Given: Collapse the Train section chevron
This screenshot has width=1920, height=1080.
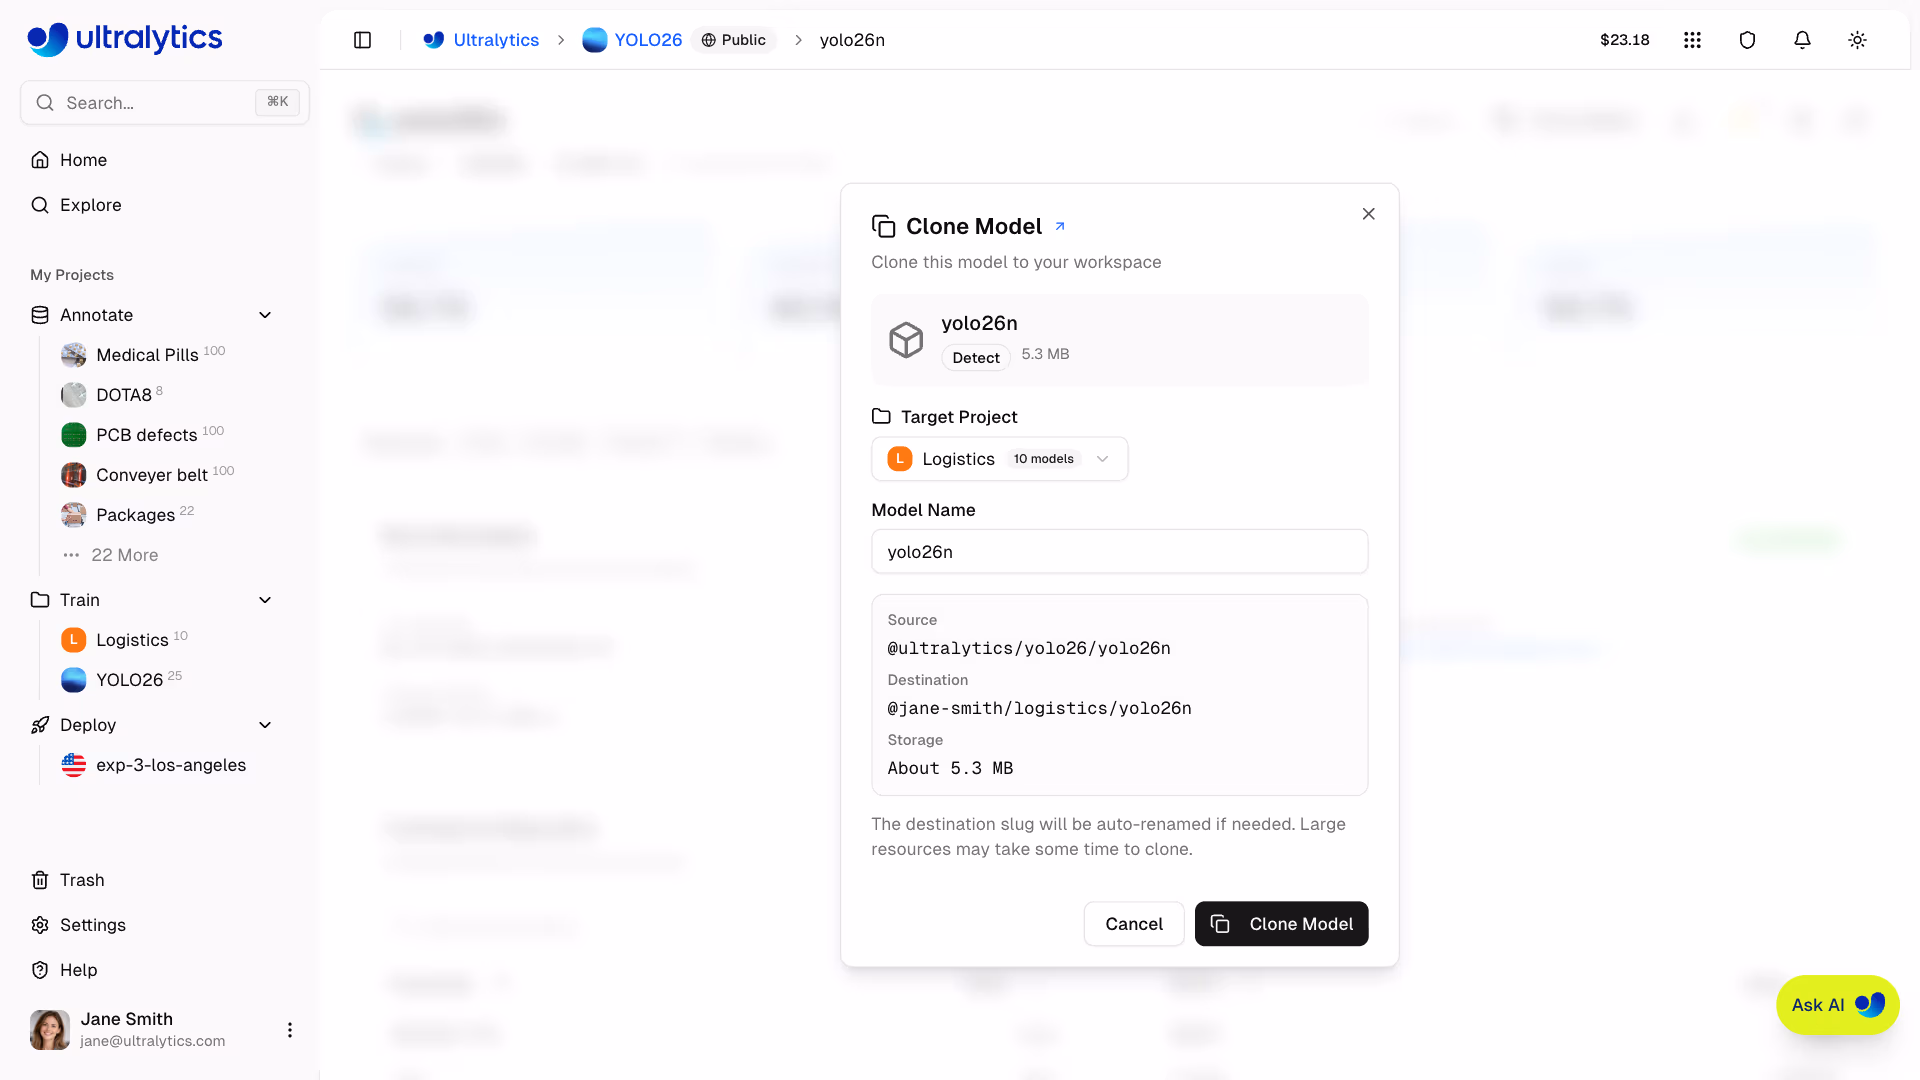Looking at the screenshot, I should click(x=265, y=600).
